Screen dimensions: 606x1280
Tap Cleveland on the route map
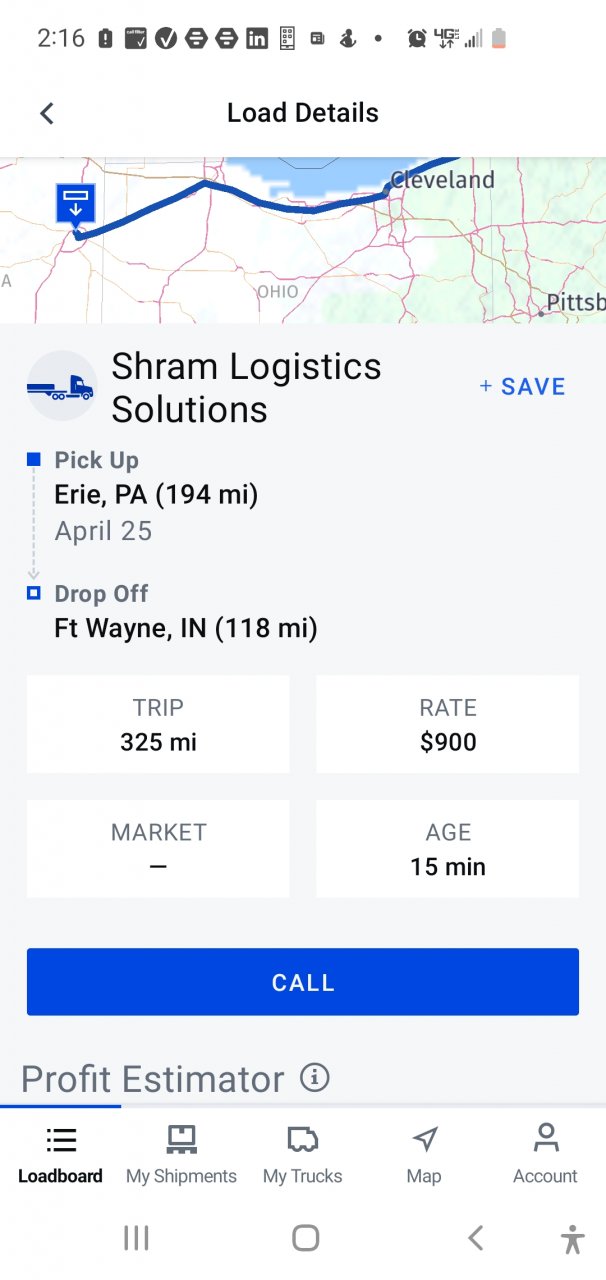coord(442,180)
